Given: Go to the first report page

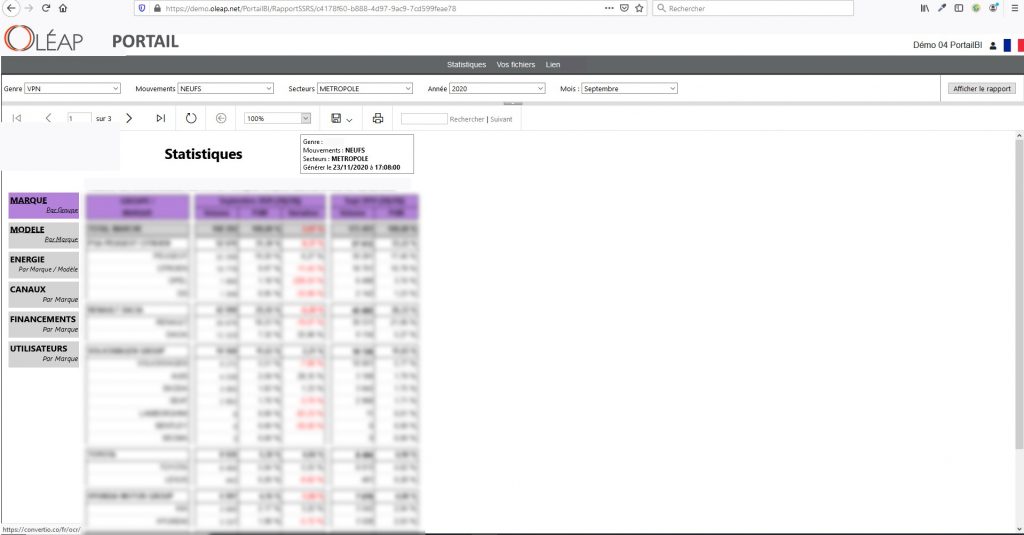Looking at the screenshot, I should [17, 118].
